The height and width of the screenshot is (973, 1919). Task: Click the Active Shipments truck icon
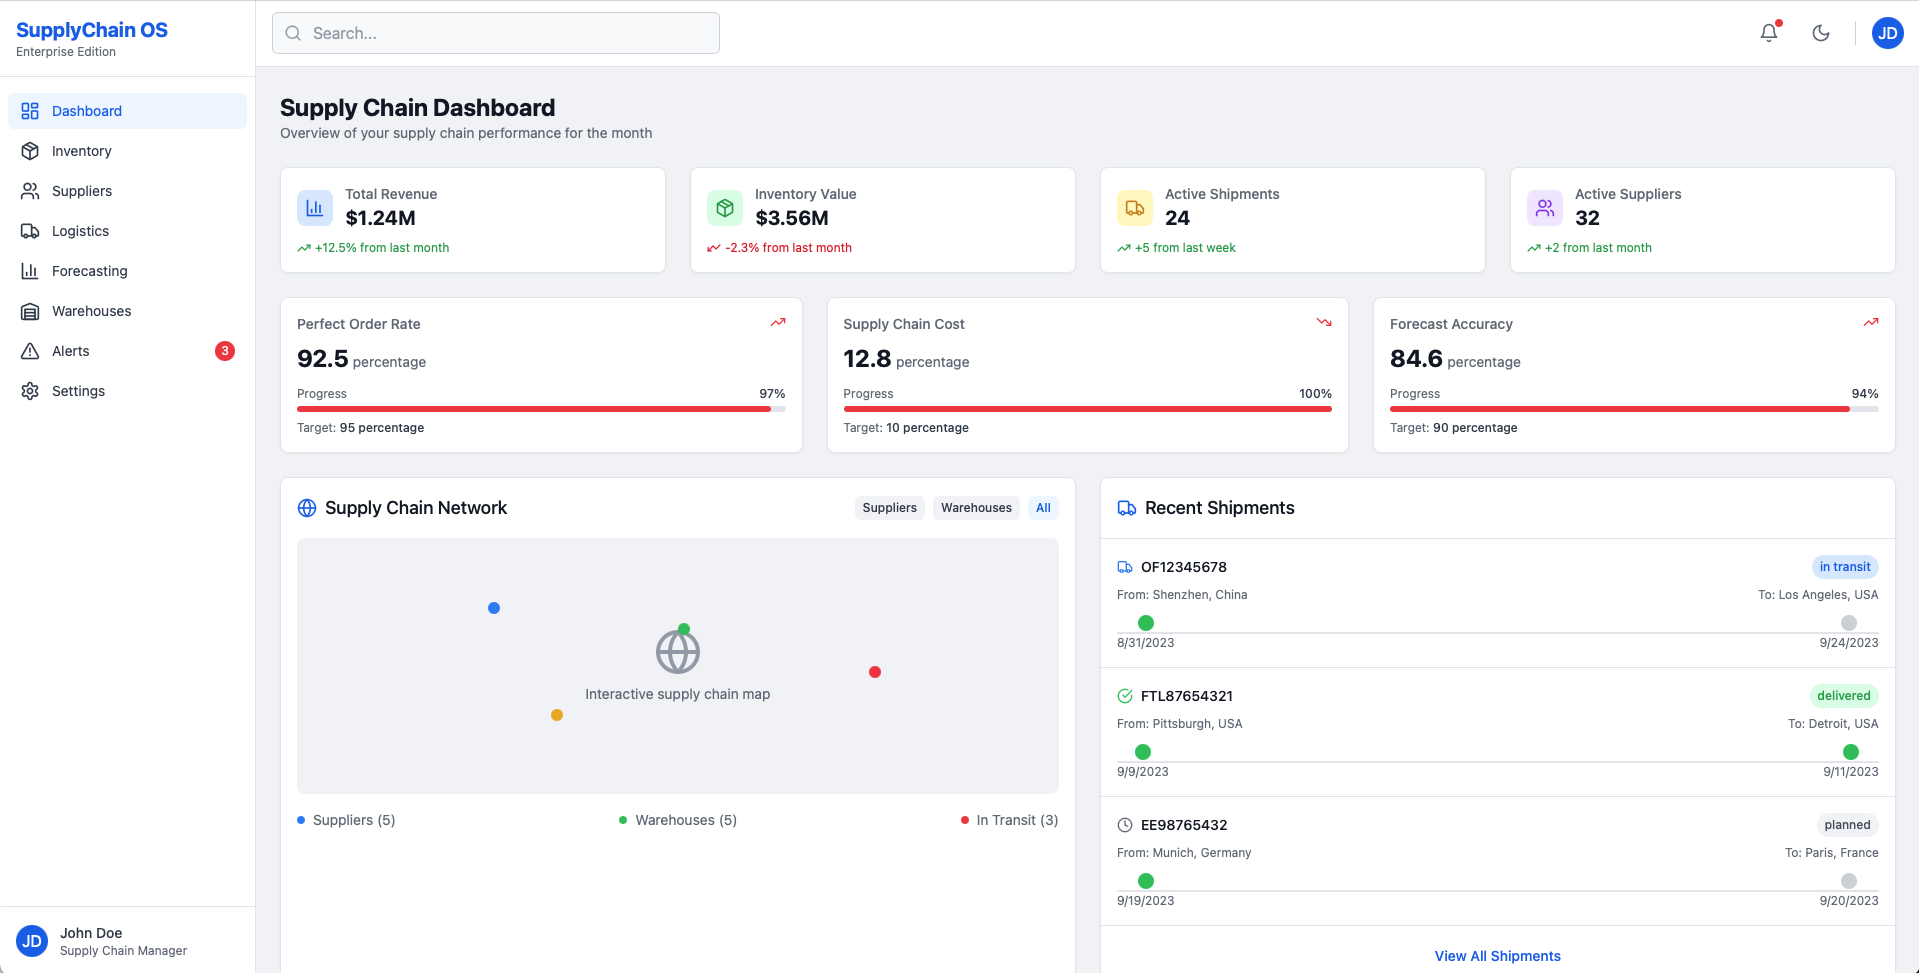click(x=1135, y=208)
